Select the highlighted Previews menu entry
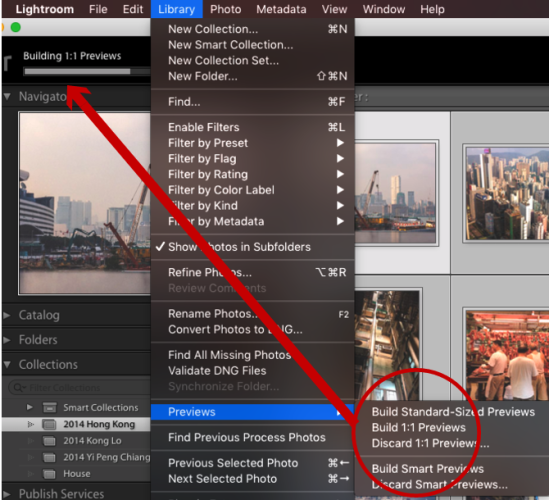549x500 pixels. coord(252,412)
